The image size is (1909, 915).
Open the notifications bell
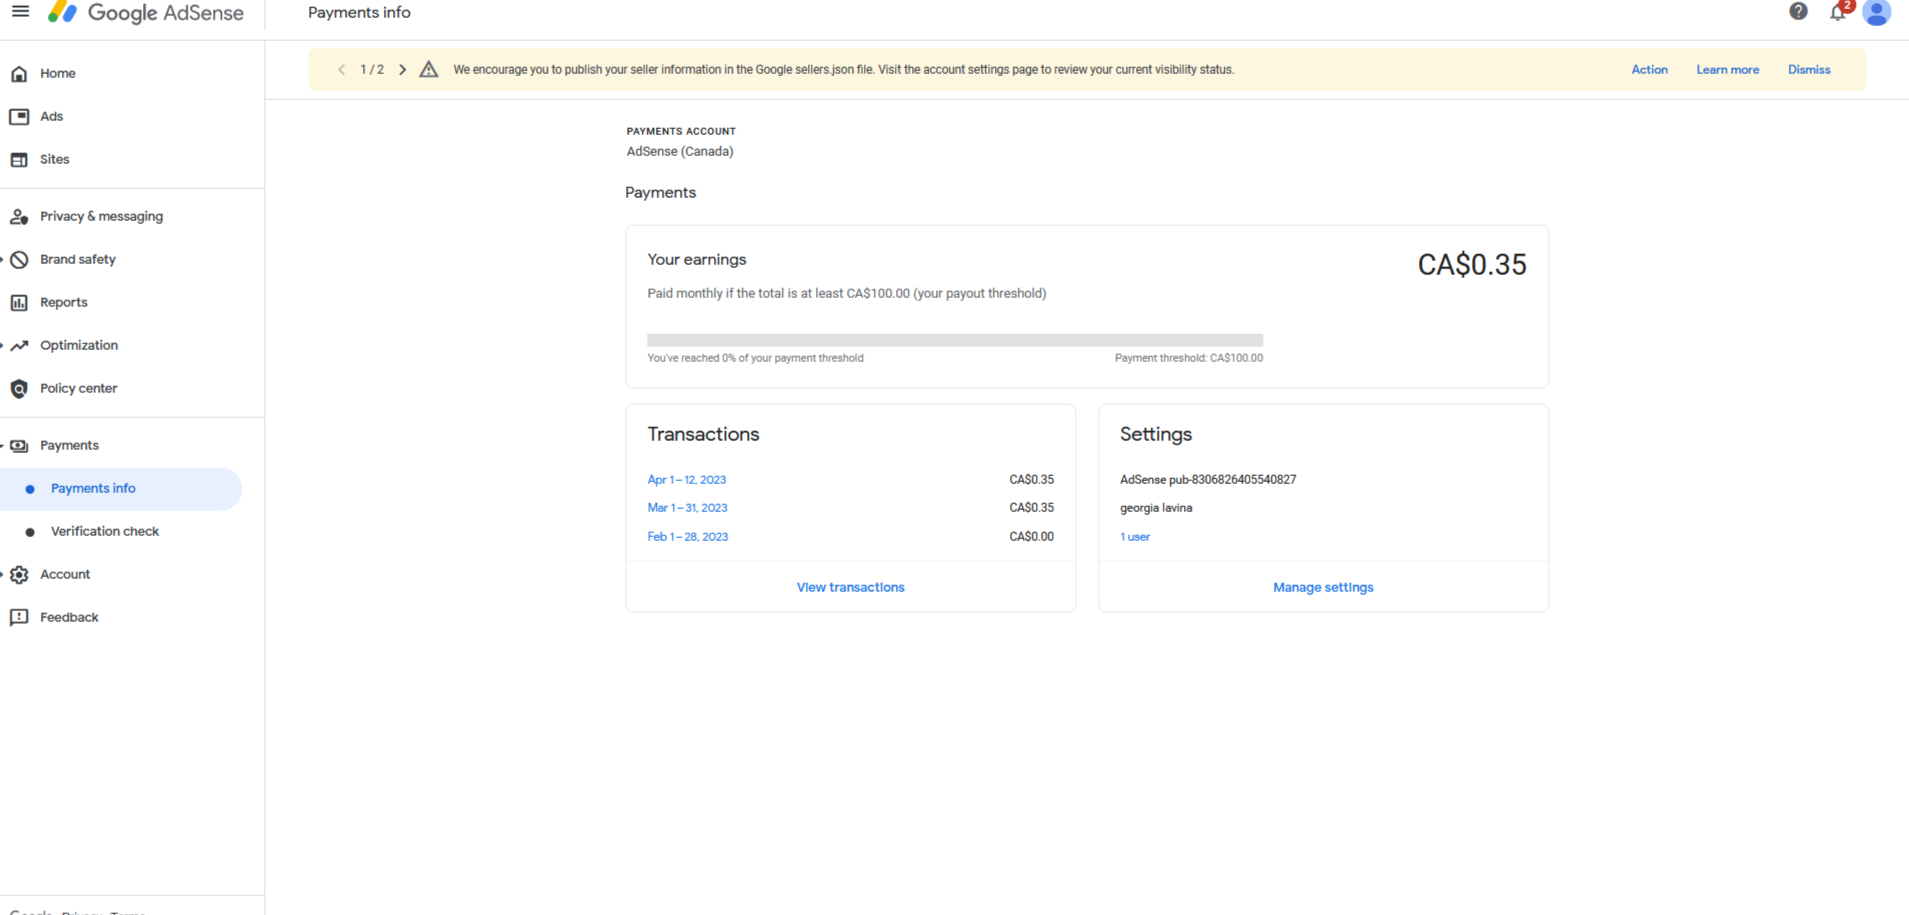(1838, 12)
